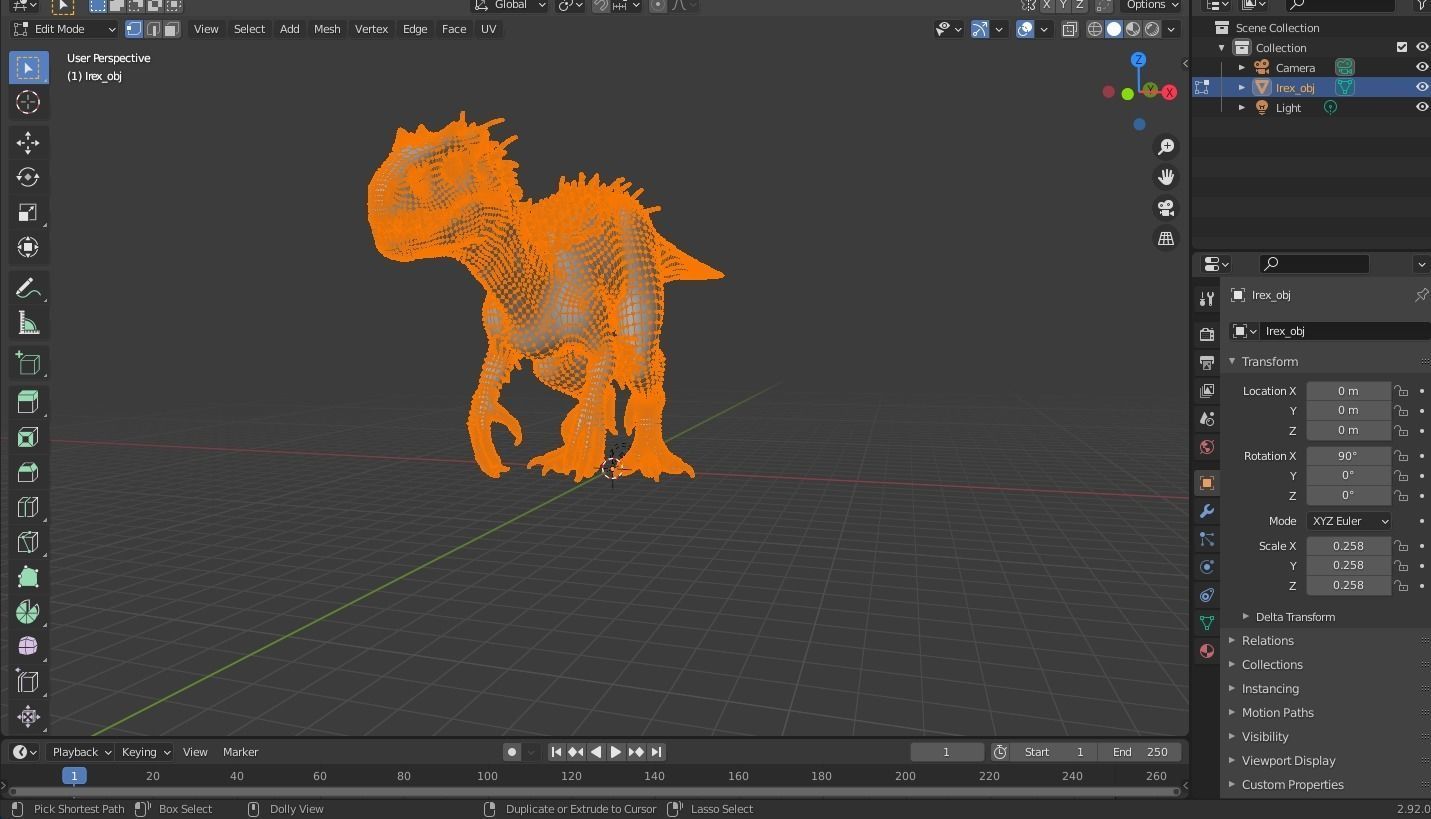This screenshot has width=1431, height=819.
Task: Select the Inset Faces tool
Action: 28,437
